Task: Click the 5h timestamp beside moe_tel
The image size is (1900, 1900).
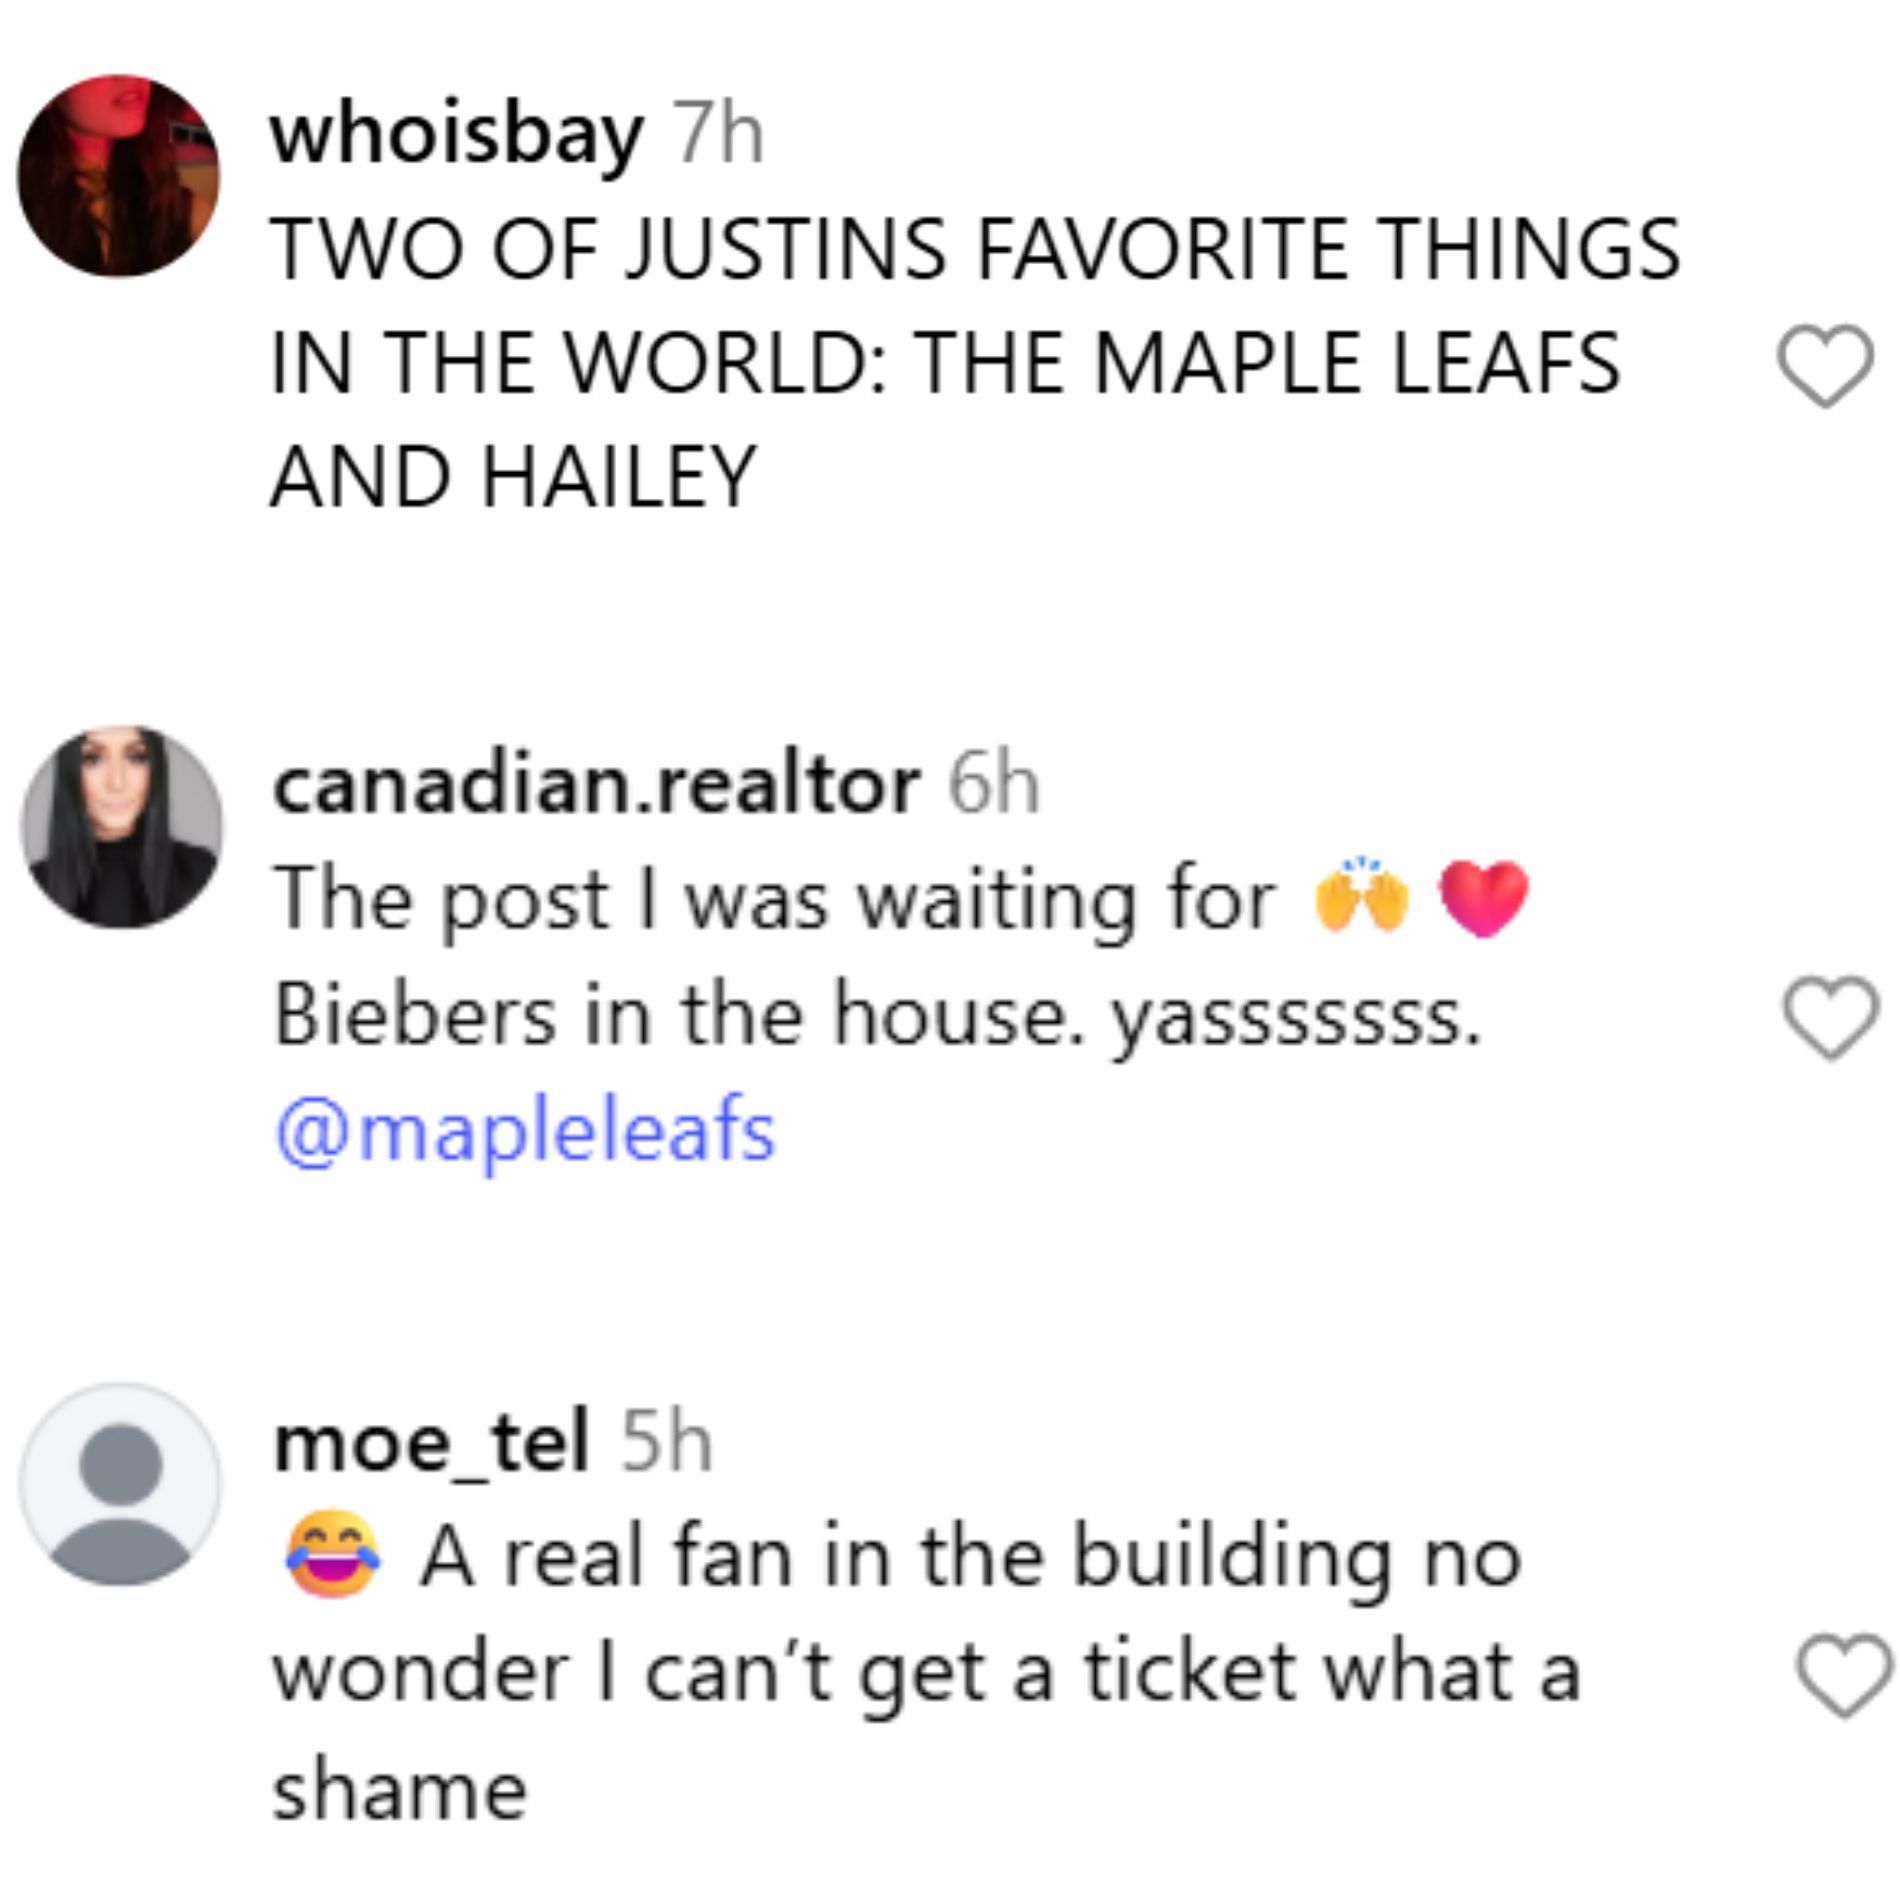Action: pyautogui.click(x=667, y=1443)
